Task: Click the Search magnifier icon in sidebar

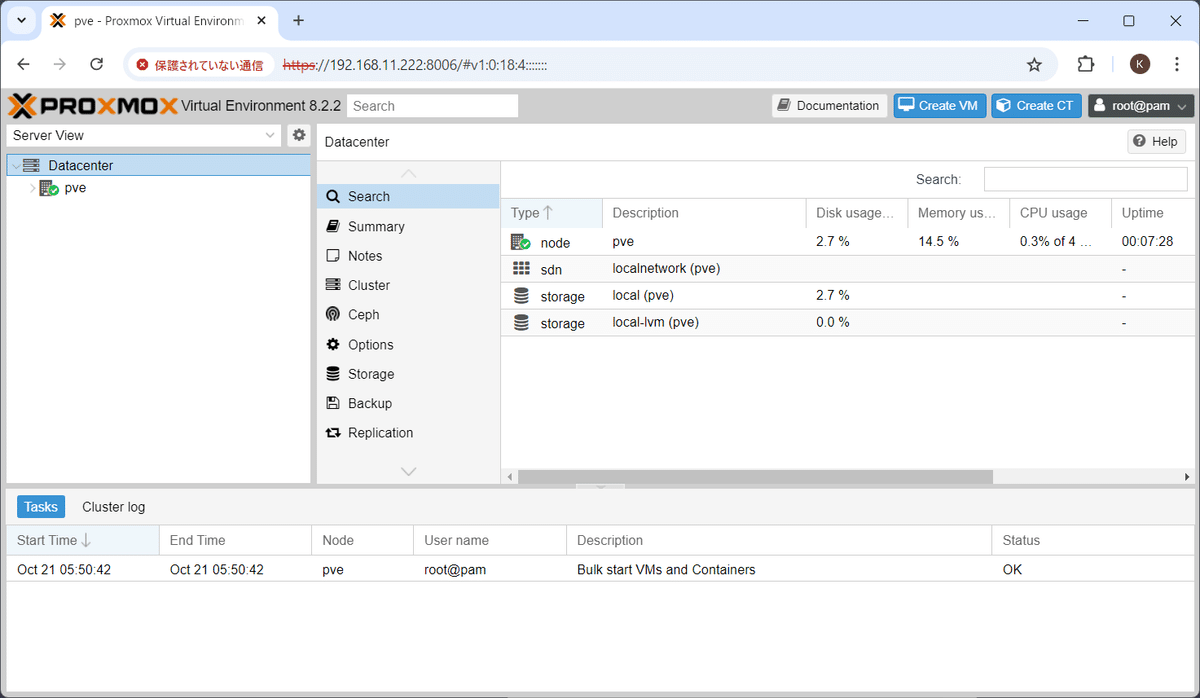Action: tap(333, 197)
